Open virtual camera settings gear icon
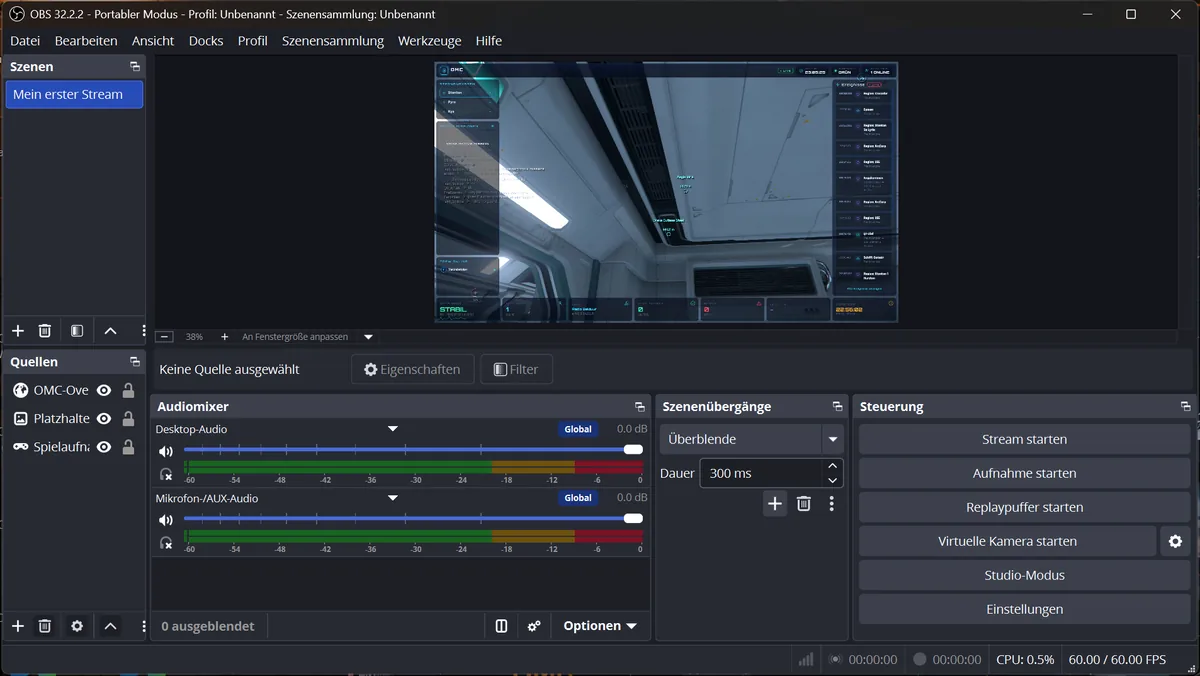Viewport: 1200px width, 676px height. click(x=1175, y=541)
